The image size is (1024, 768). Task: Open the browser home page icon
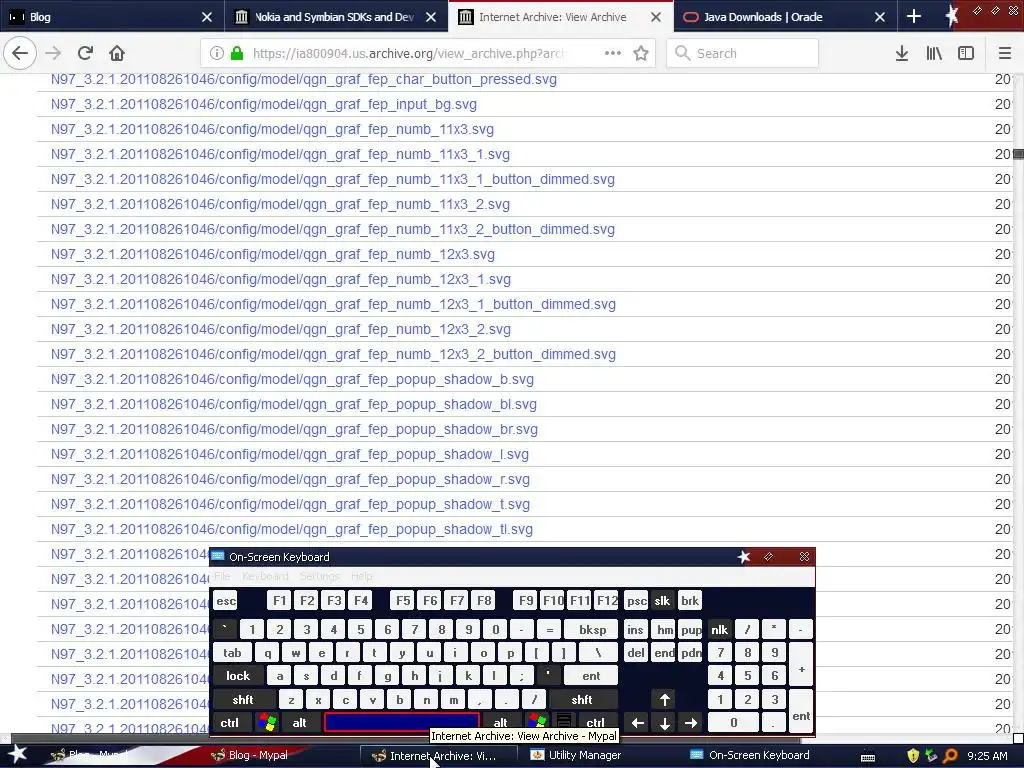[117, 53]
